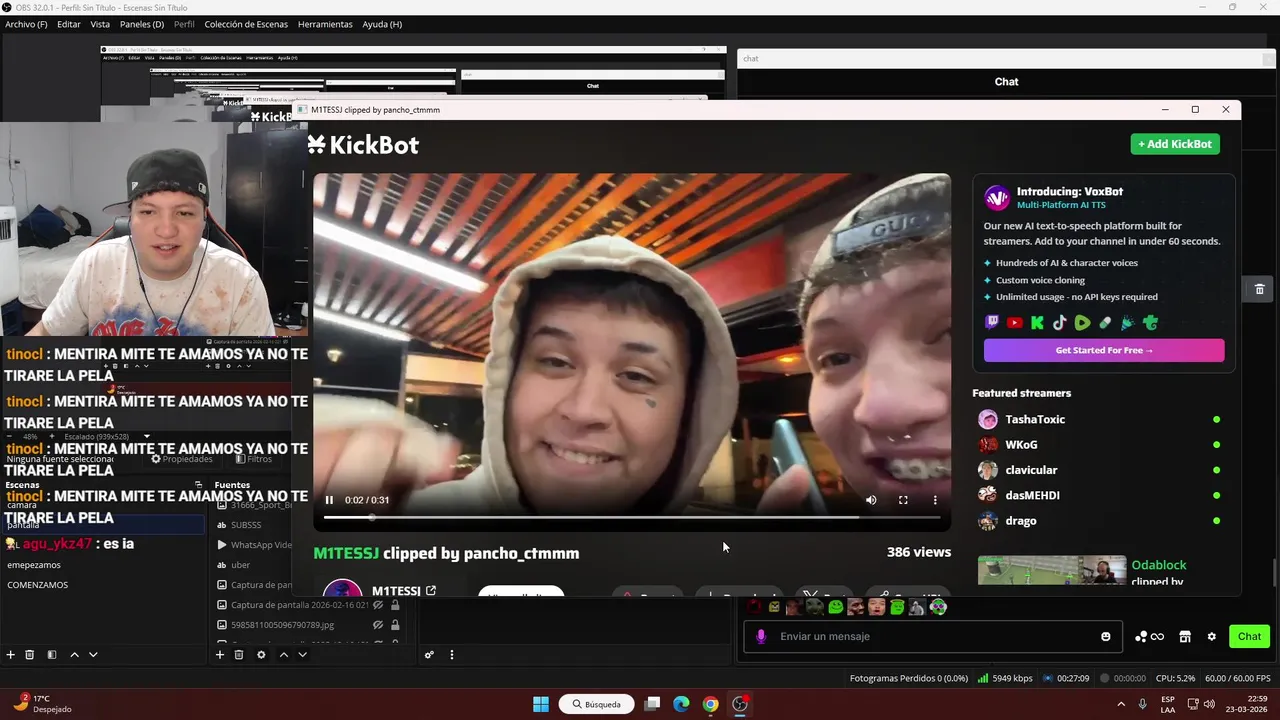Open the emoji picker in chat input

tap(1105, 637)
